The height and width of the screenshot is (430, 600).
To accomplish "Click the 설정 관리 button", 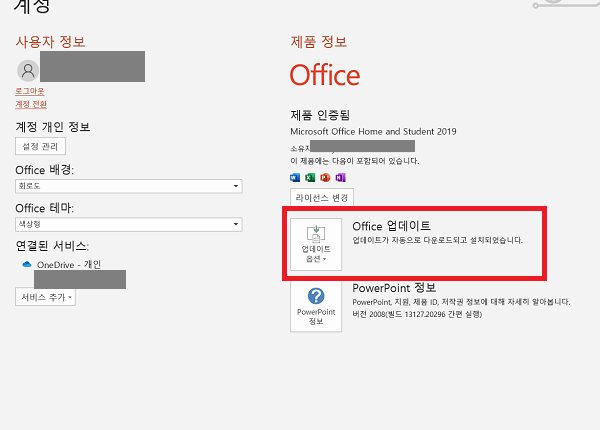I will pos(40,146).
